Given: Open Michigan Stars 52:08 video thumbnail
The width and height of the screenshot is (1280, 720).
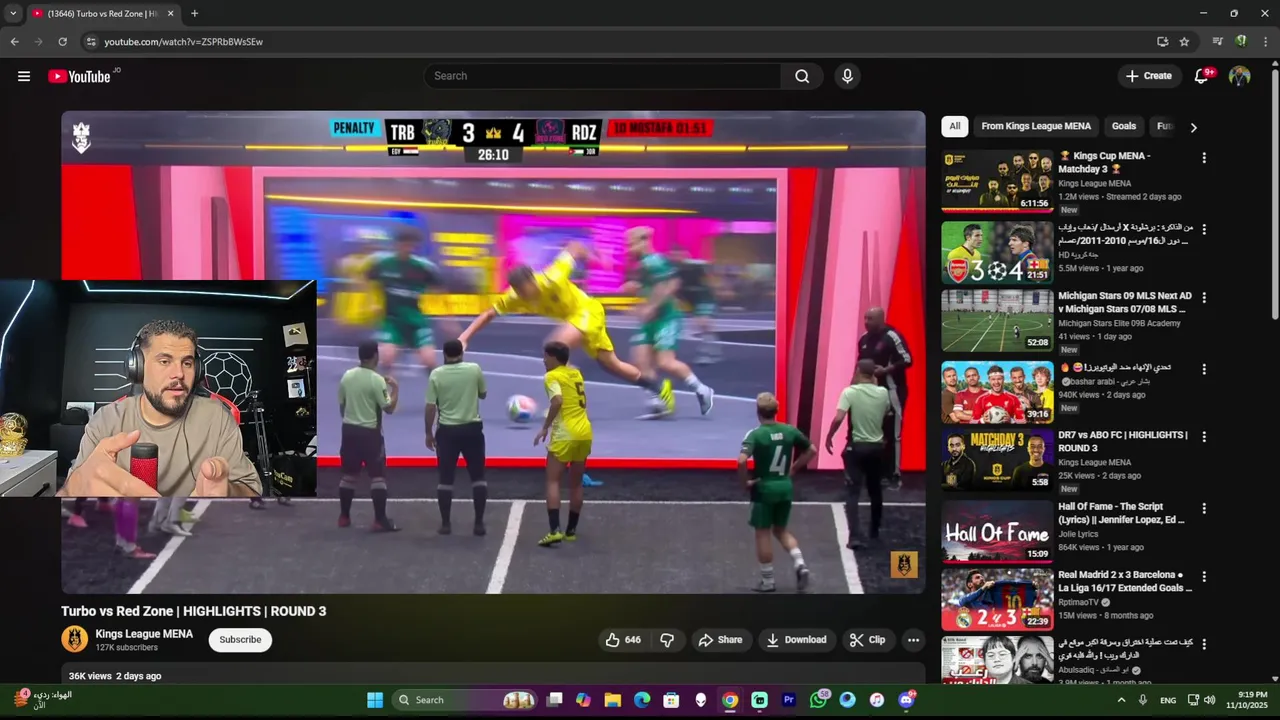Looking at the screenshot, I should tap(997, 321).
